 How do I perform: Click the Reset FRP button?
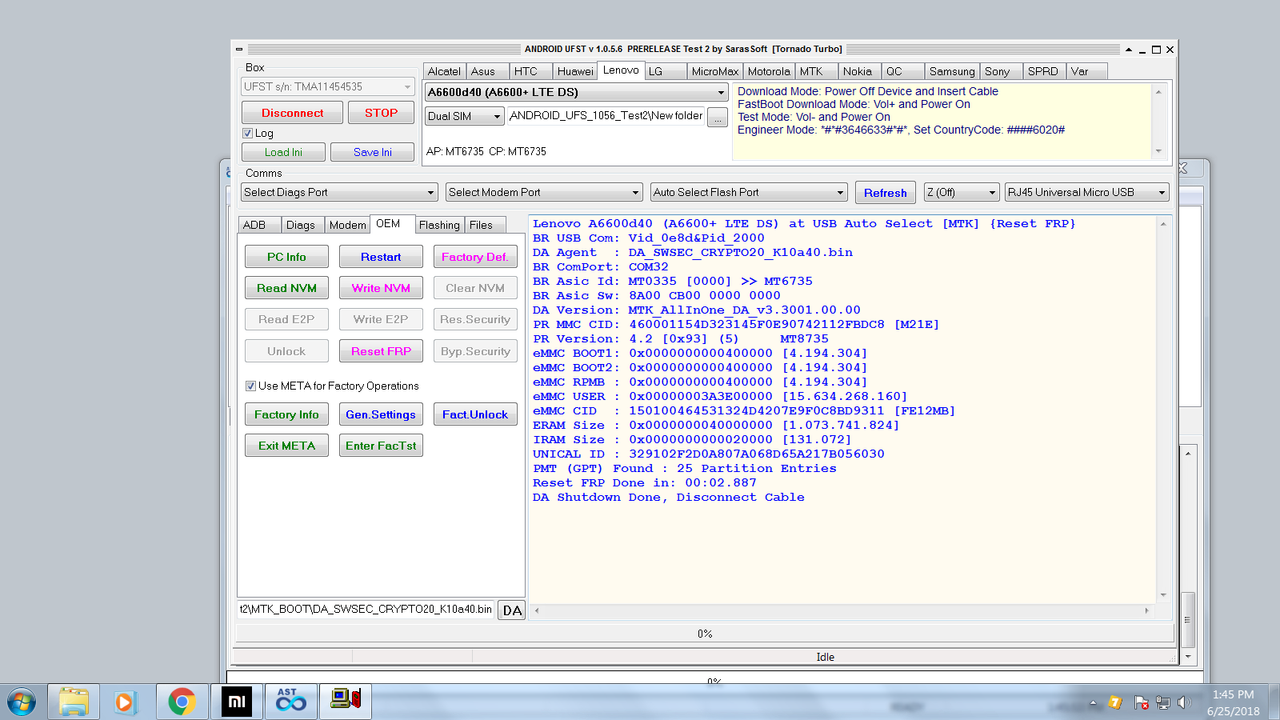[x=381, y=351]
